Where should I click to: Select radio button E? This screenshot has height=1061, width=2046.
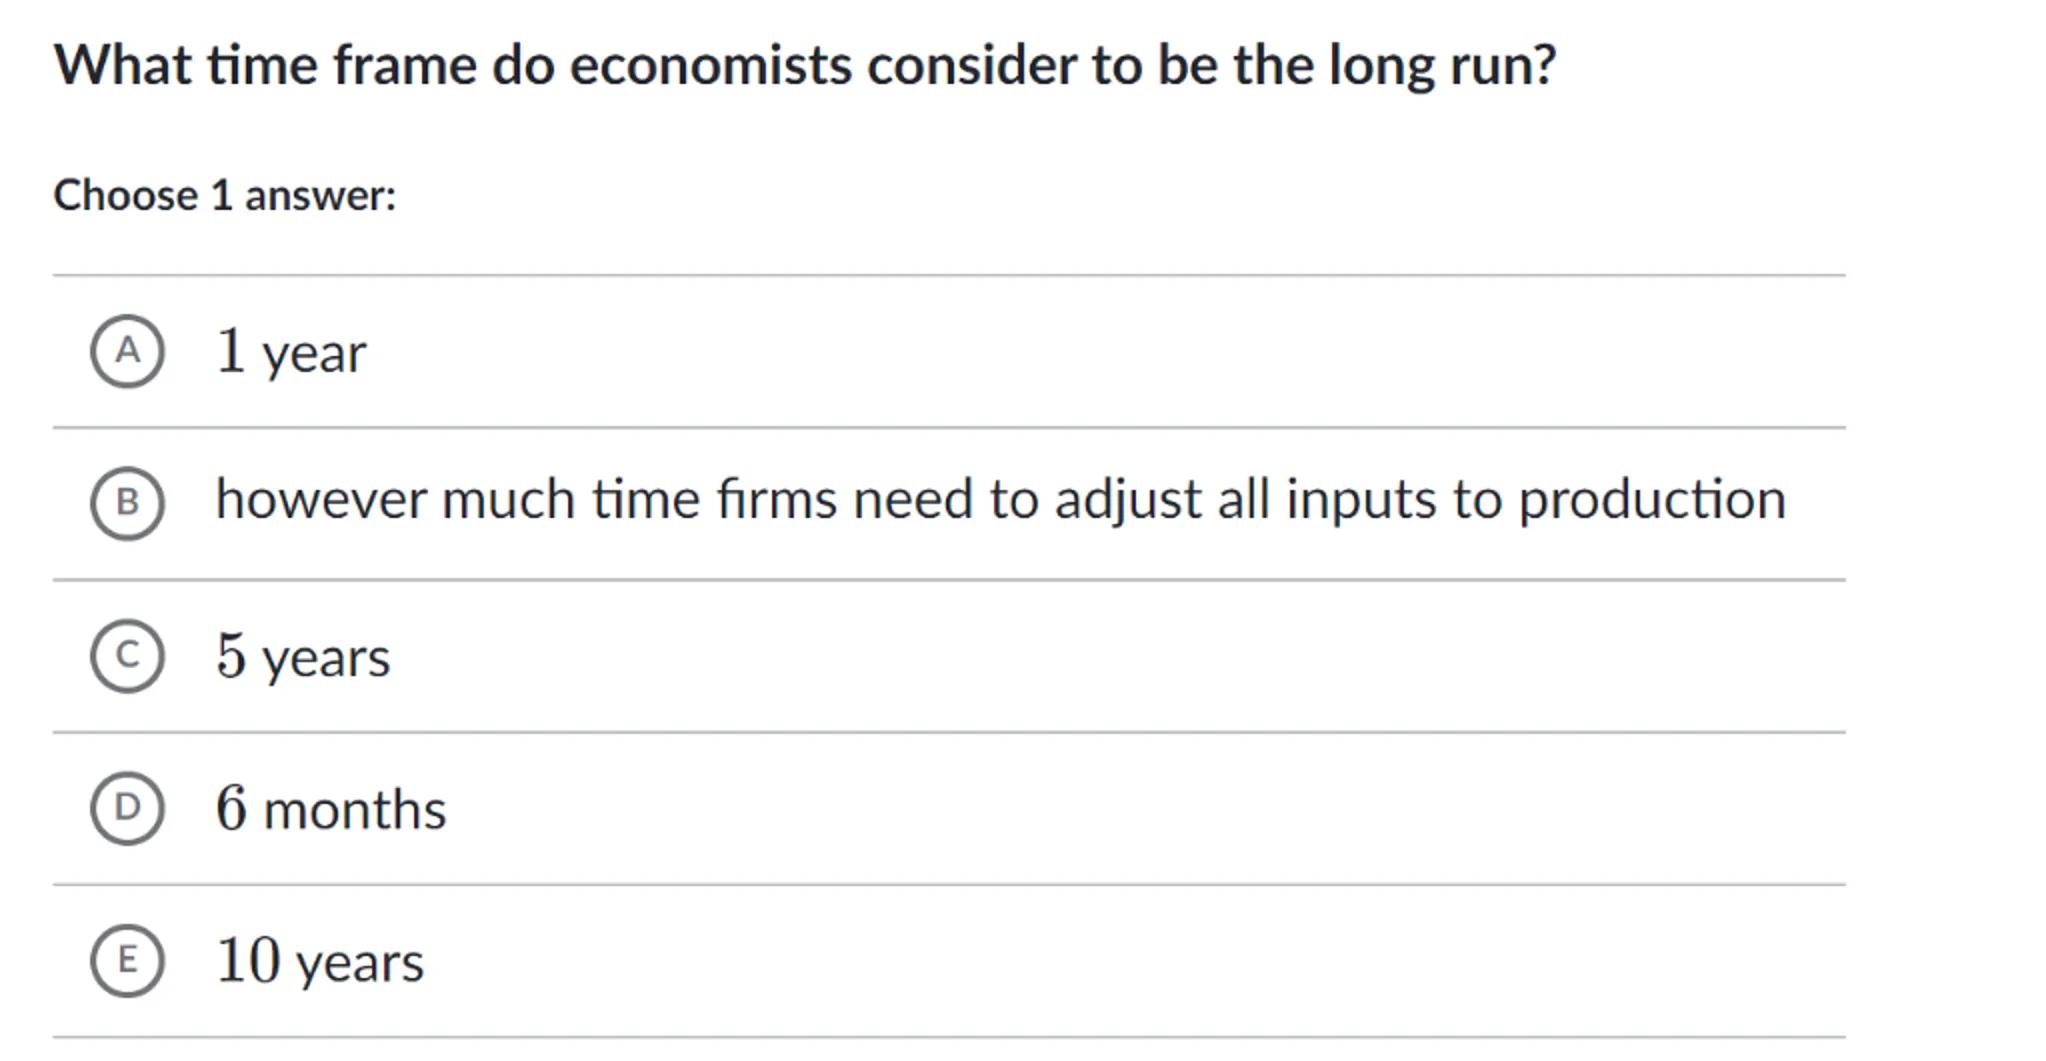[x=127, y=960]
